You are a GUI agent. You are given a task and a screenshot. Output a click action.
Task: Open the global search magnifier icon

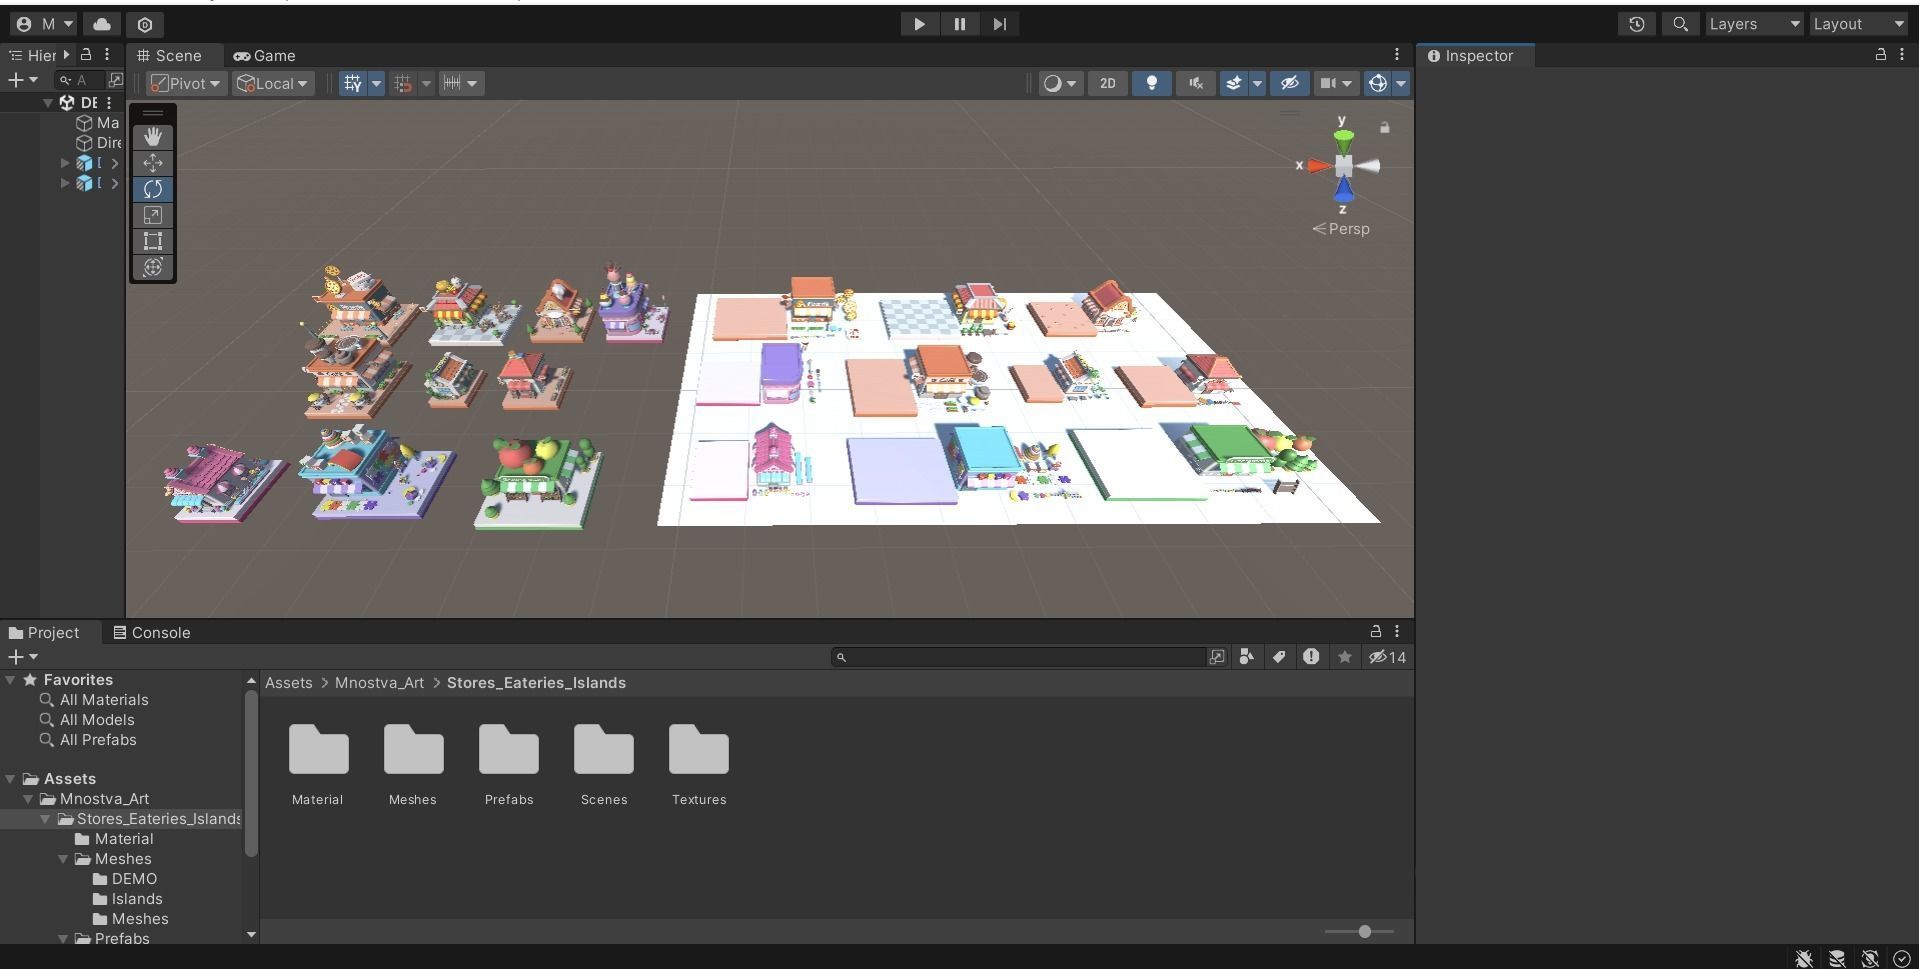pos(1680,24)
